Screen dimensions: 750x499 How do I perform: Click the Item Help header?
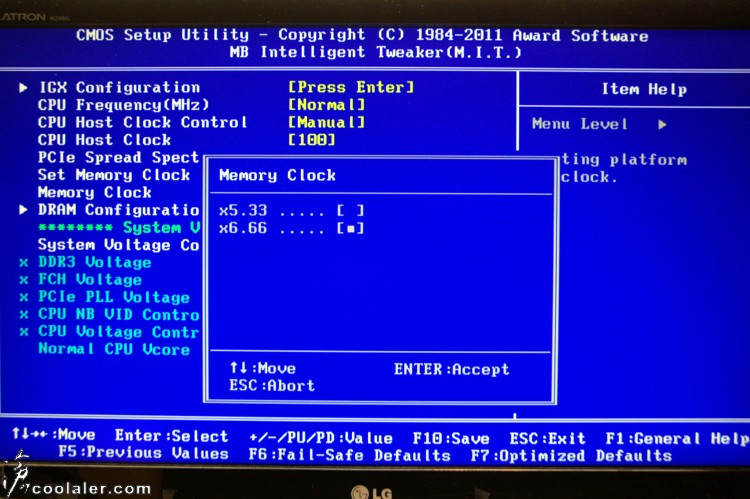(x=644, y=89)
